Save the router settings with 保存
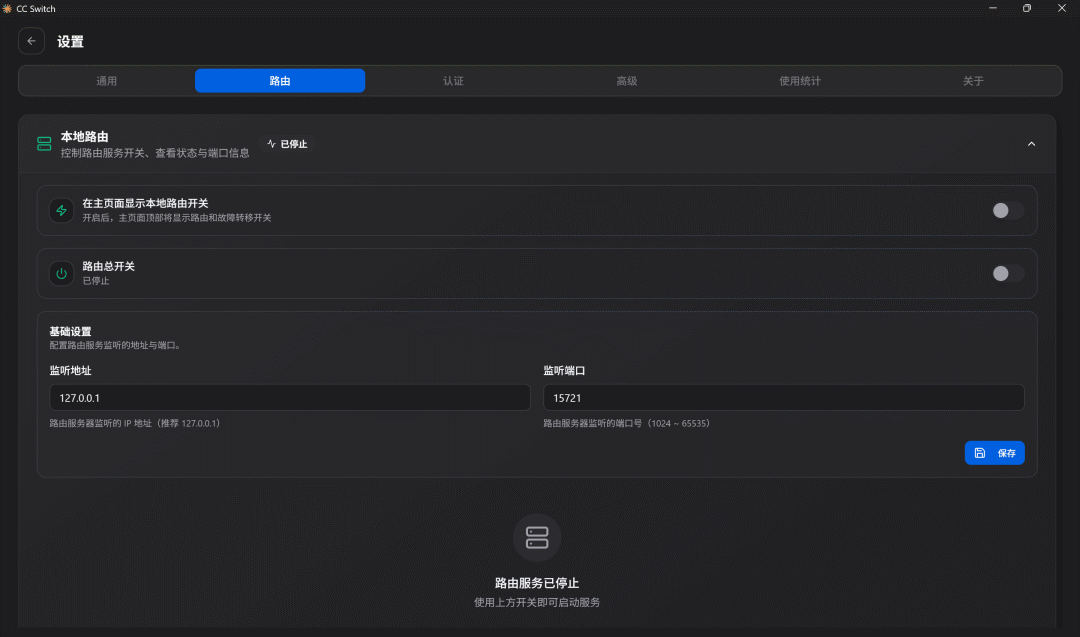 pos(995,453)
